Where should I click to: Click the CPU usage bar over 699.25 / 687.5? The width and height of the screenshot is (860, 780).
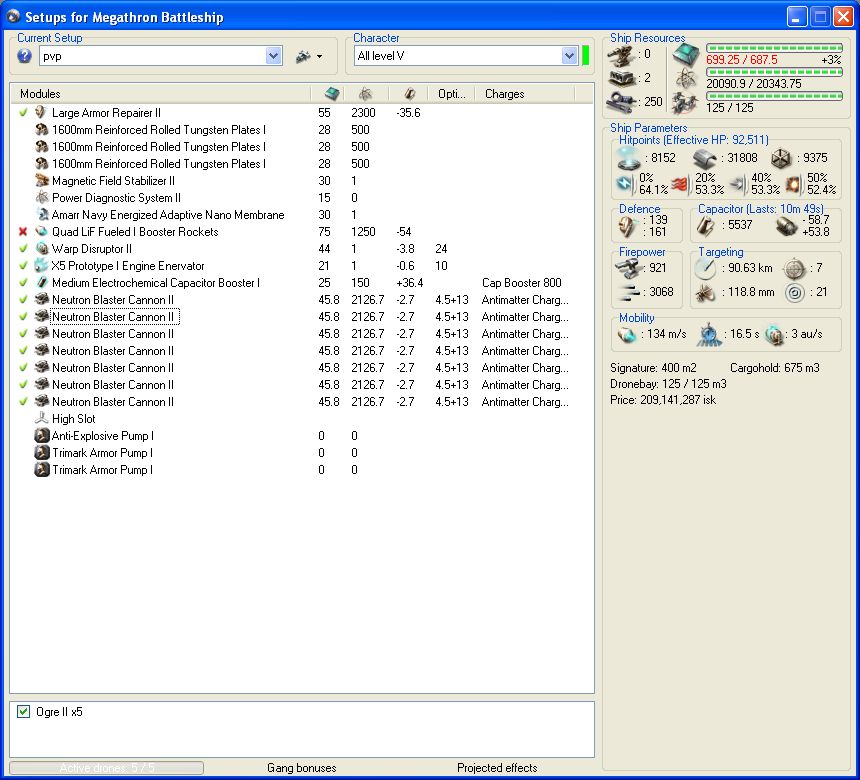(x=774, y=48)
